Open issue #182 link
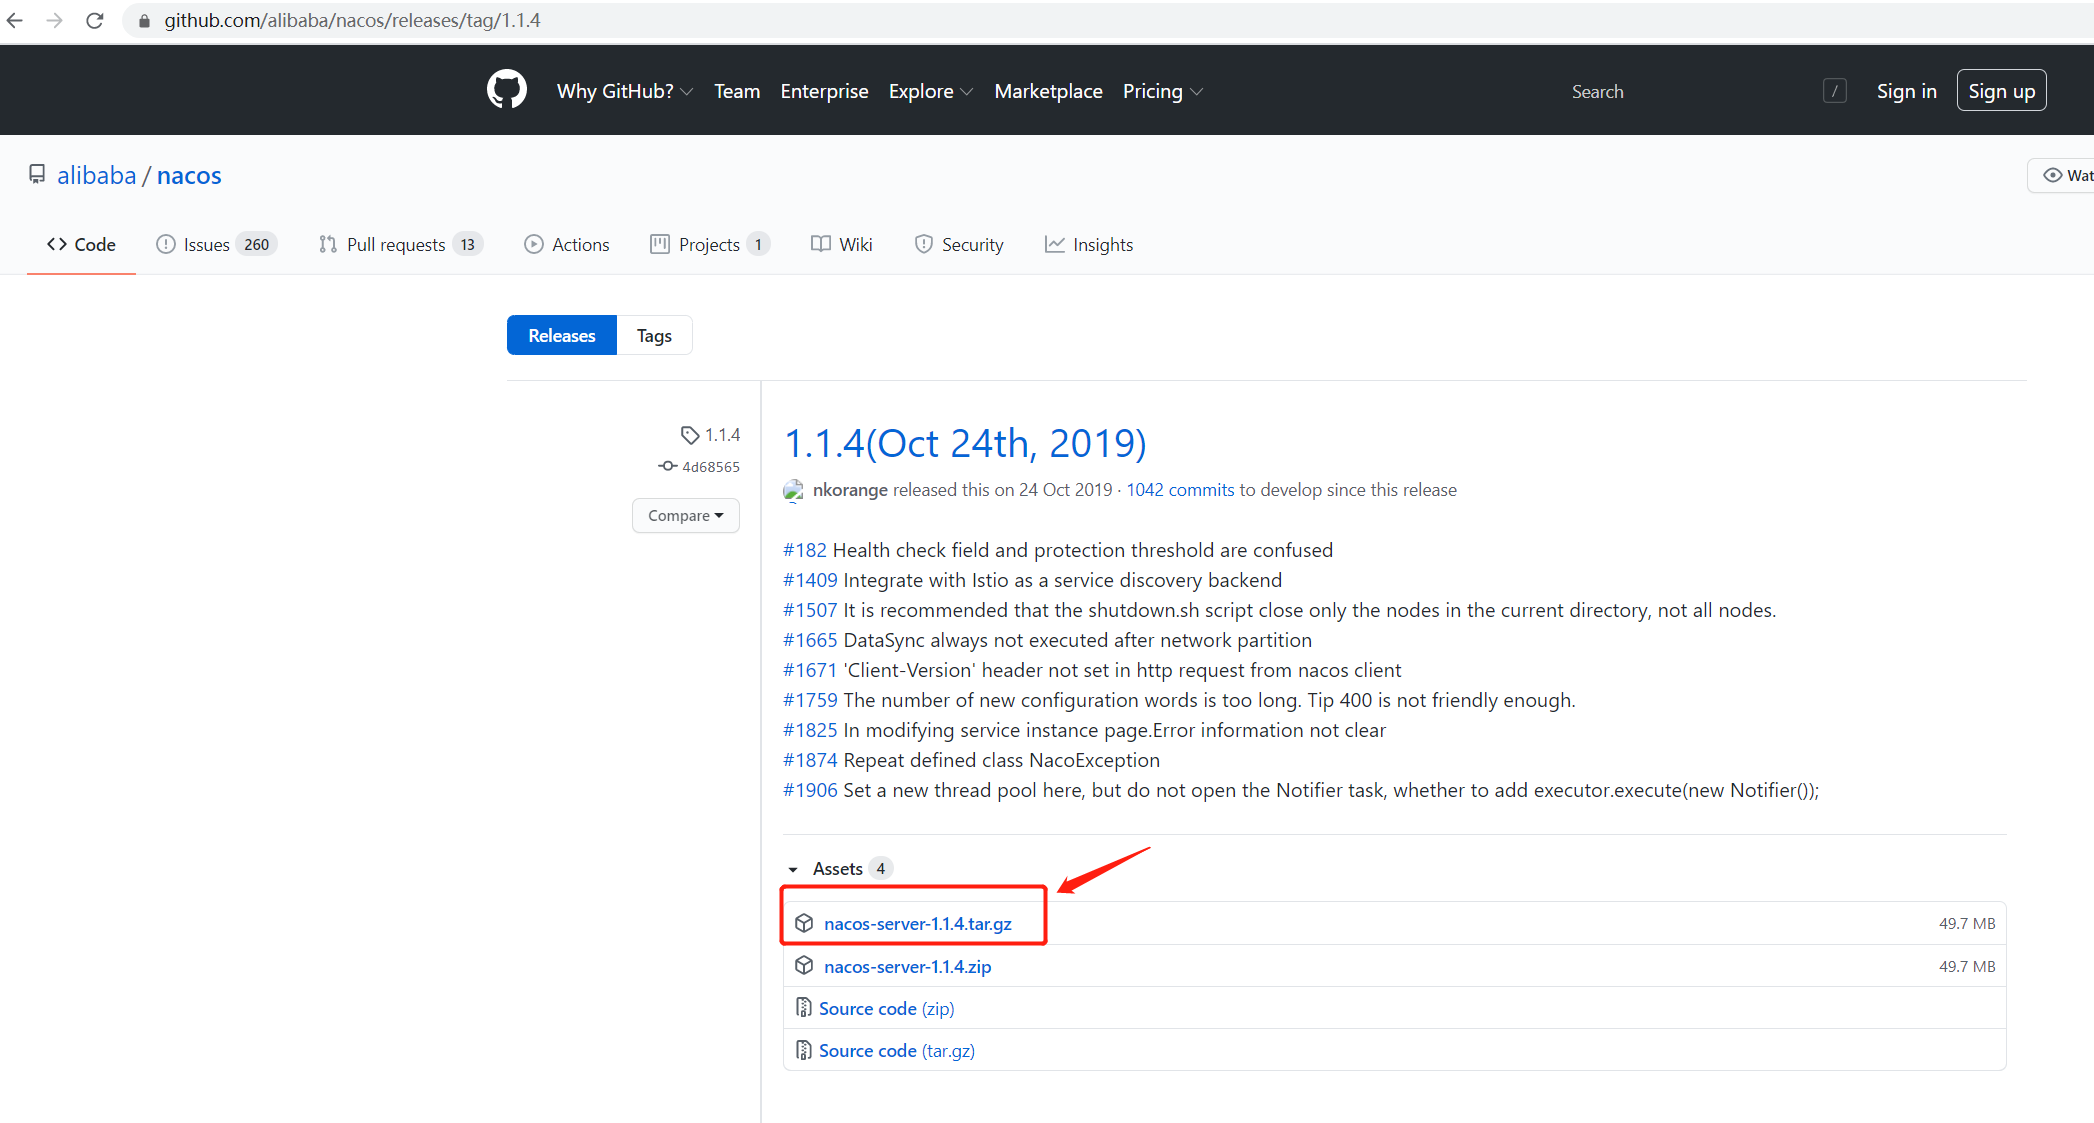 (x=805, y=550)
